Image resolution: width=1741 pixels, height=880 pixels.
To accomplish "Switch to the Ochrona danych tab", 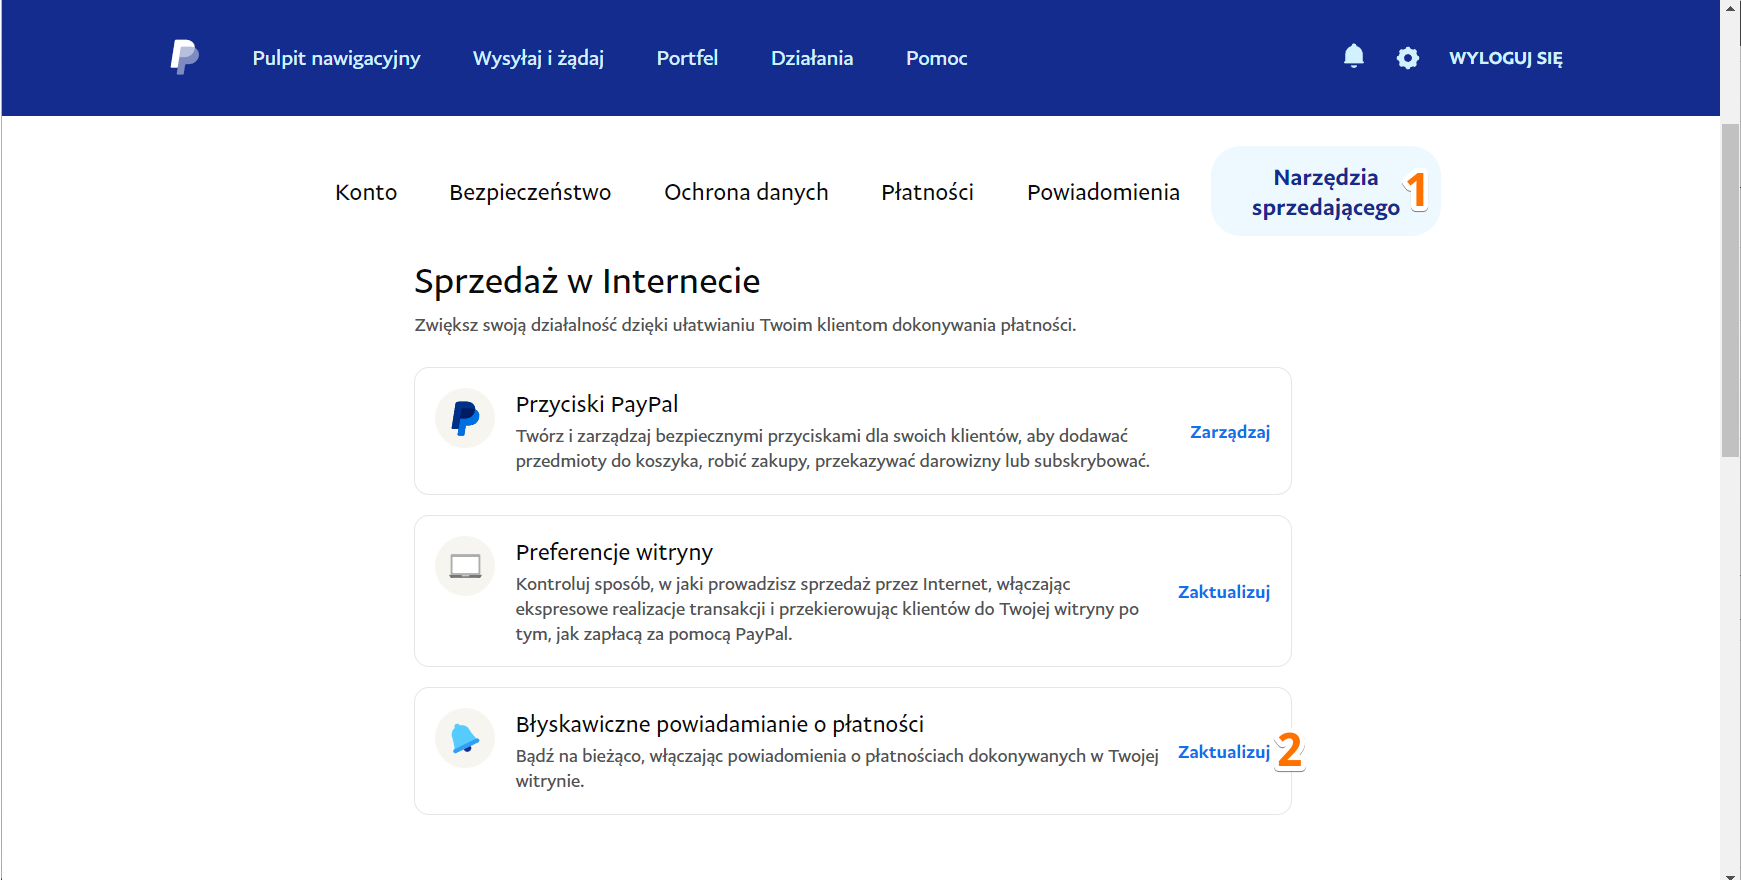I will [x=746, y=192].
